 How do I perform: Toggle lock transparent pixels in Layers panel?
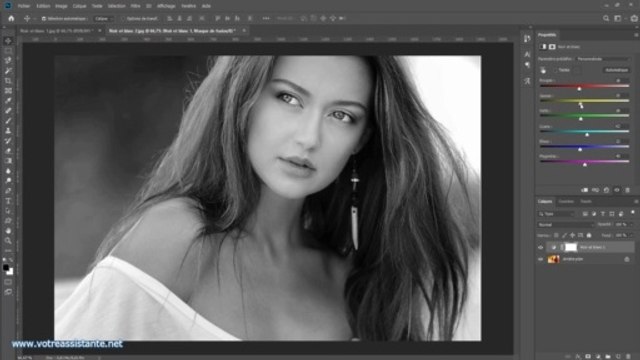(556, 236)
